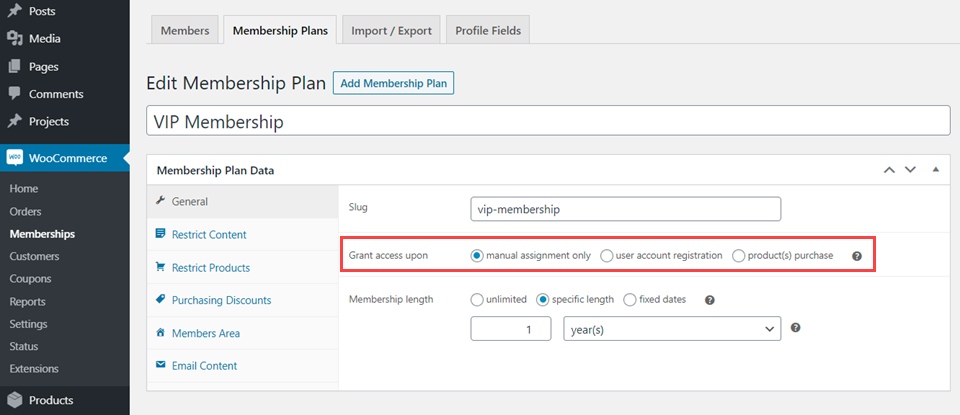The image size is (960, 415).
Task: Open Projects in admin sidebar
Action: [64, 121]
